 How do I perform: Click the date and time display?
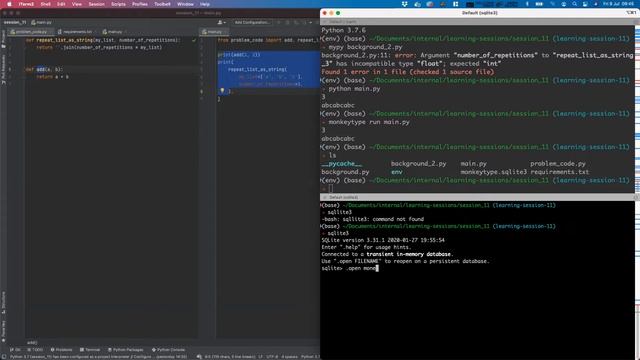coord(618,4)
